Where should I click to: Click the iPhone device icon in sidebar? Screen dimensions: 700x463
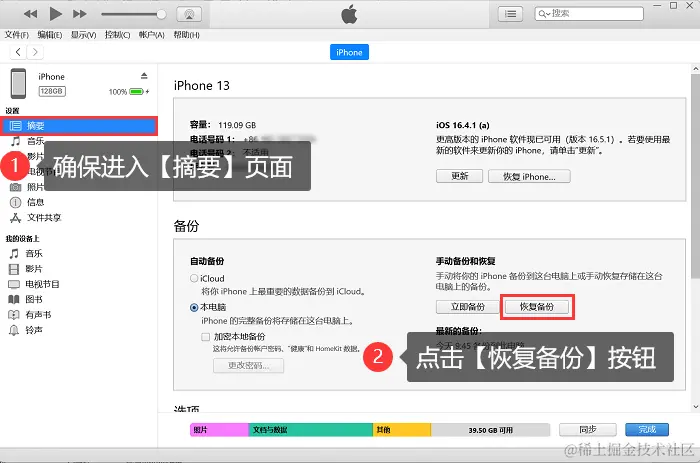[x=18, y=83]
